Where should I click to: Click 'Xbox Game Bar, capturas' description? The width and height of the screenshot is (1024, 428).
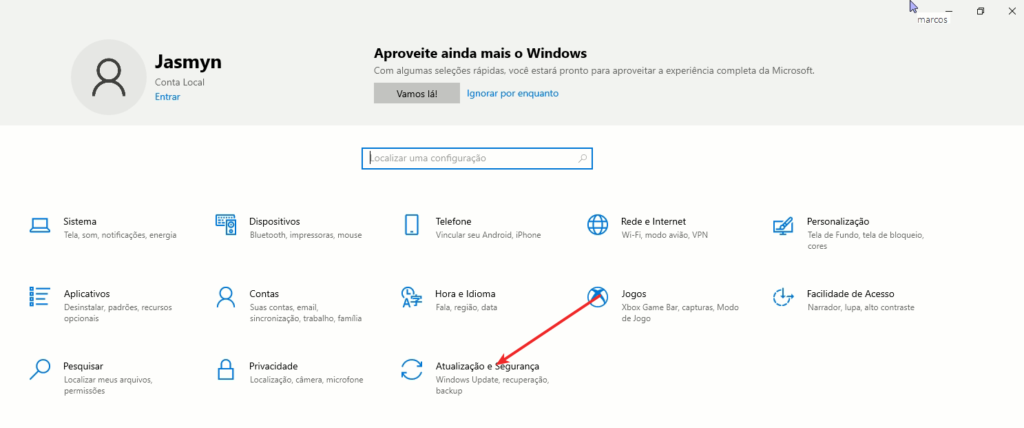[x=679, y=313]
